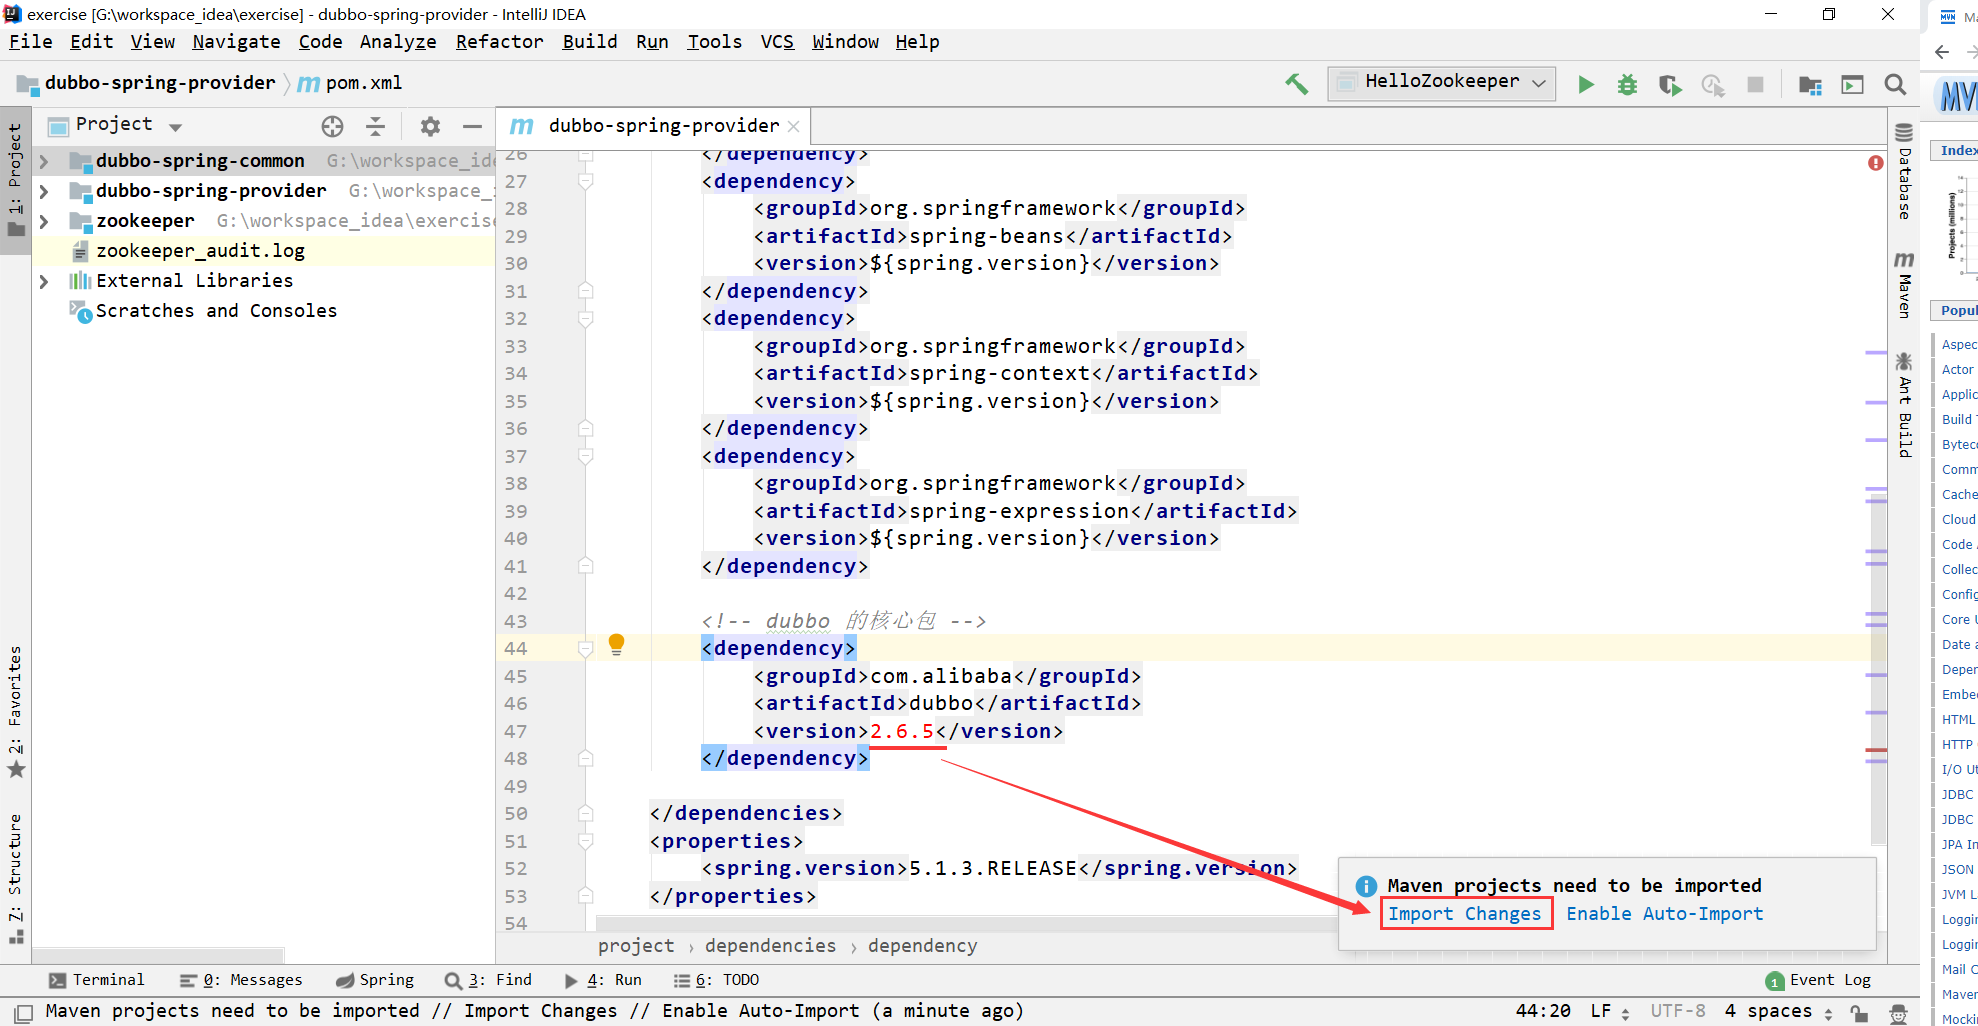Open the Navigate menu
1978x1026 pixels.
(236, 42)
